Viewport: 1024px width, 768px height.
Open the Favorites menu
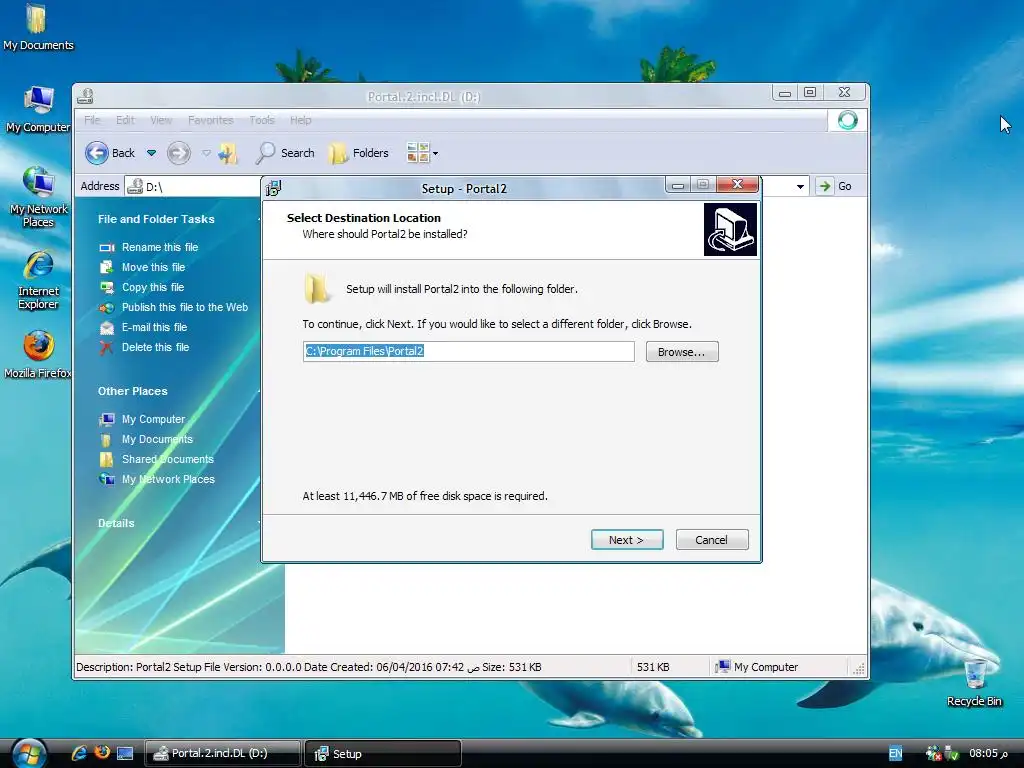(210, 120)
